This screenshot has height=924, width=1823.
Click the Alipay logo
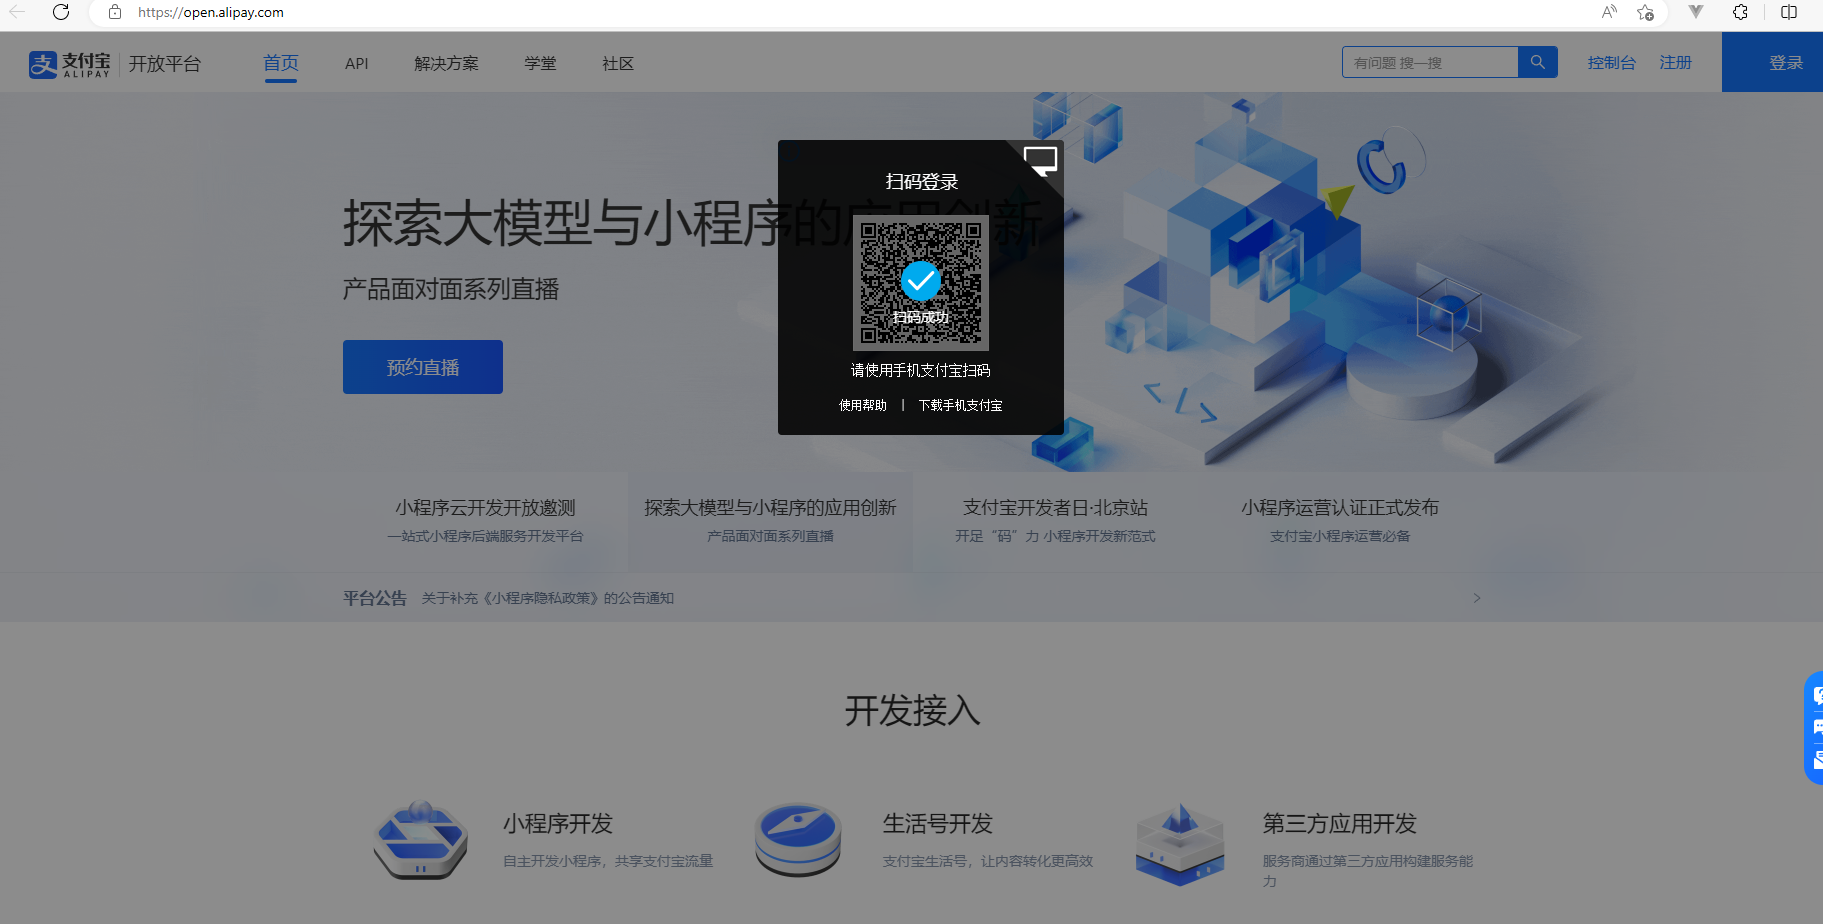click(x=70, y=64)
